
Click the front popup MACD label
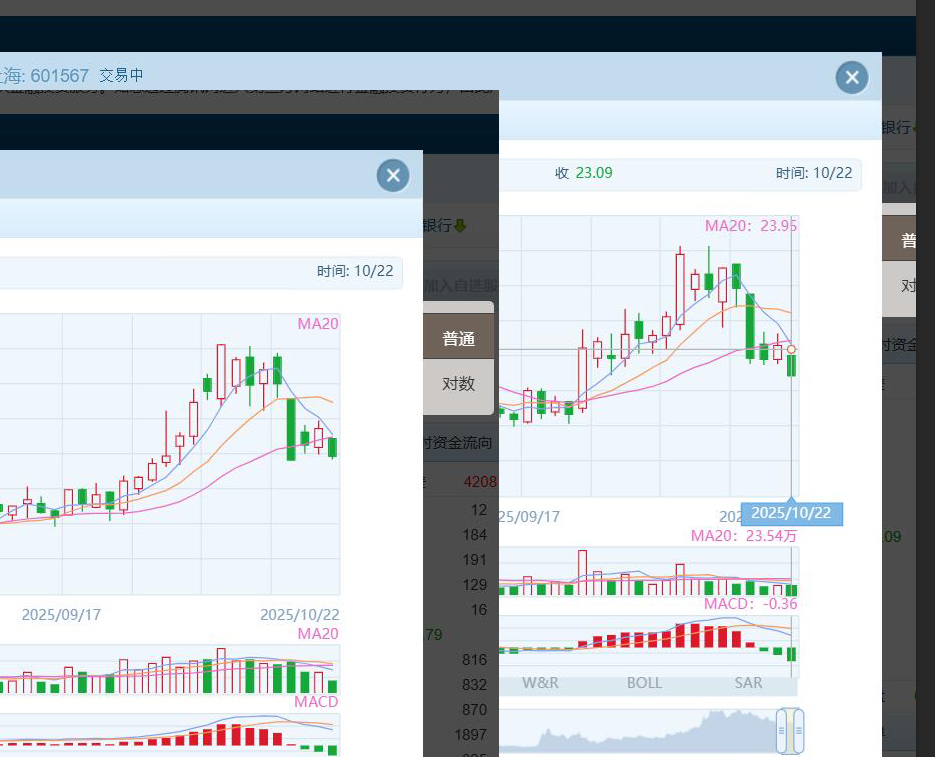click(316, 702)
